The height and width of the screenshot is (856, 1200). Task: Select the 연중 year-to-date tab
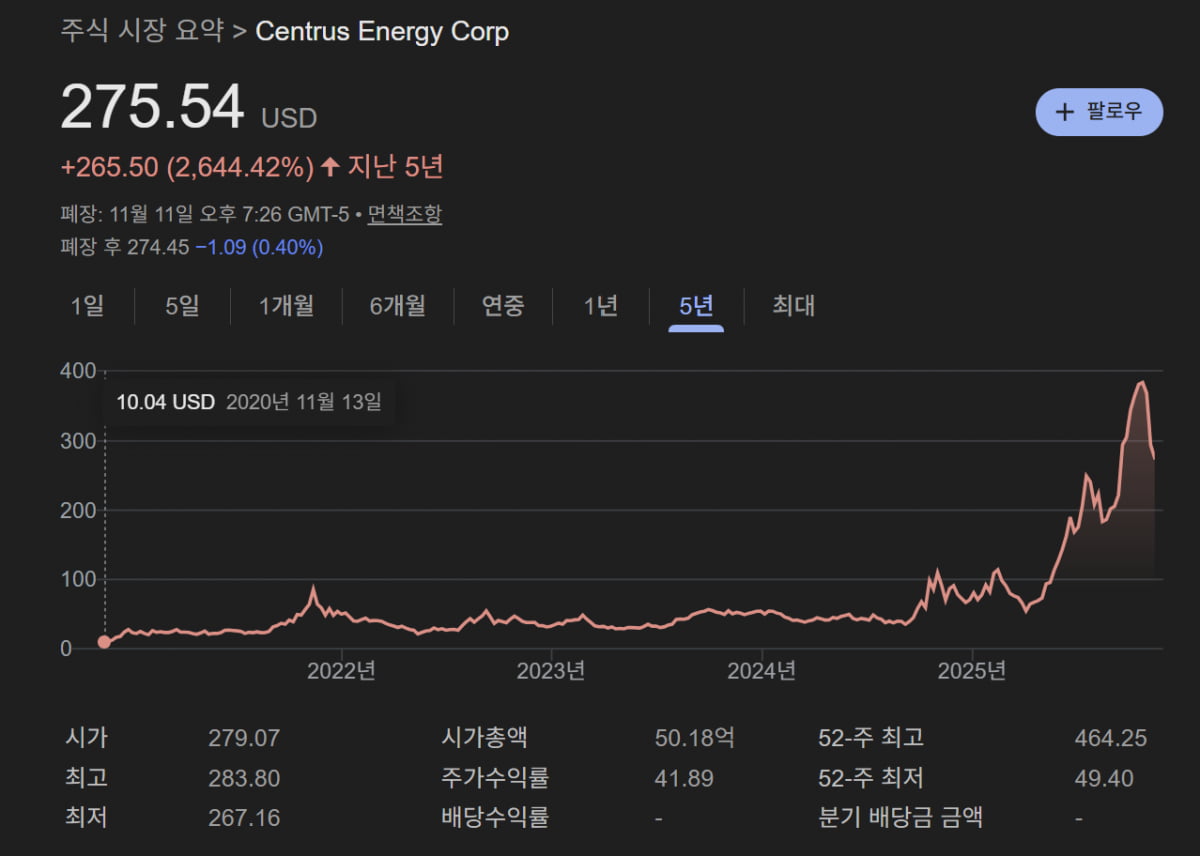502,306
